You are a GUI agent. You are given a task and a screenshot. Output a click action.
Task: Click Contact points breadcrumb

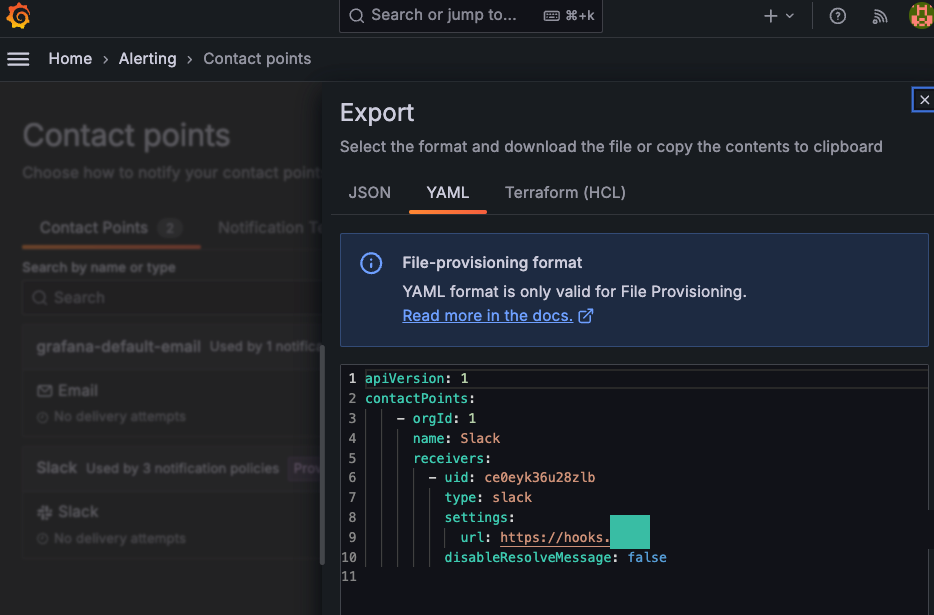pos(257,59)
